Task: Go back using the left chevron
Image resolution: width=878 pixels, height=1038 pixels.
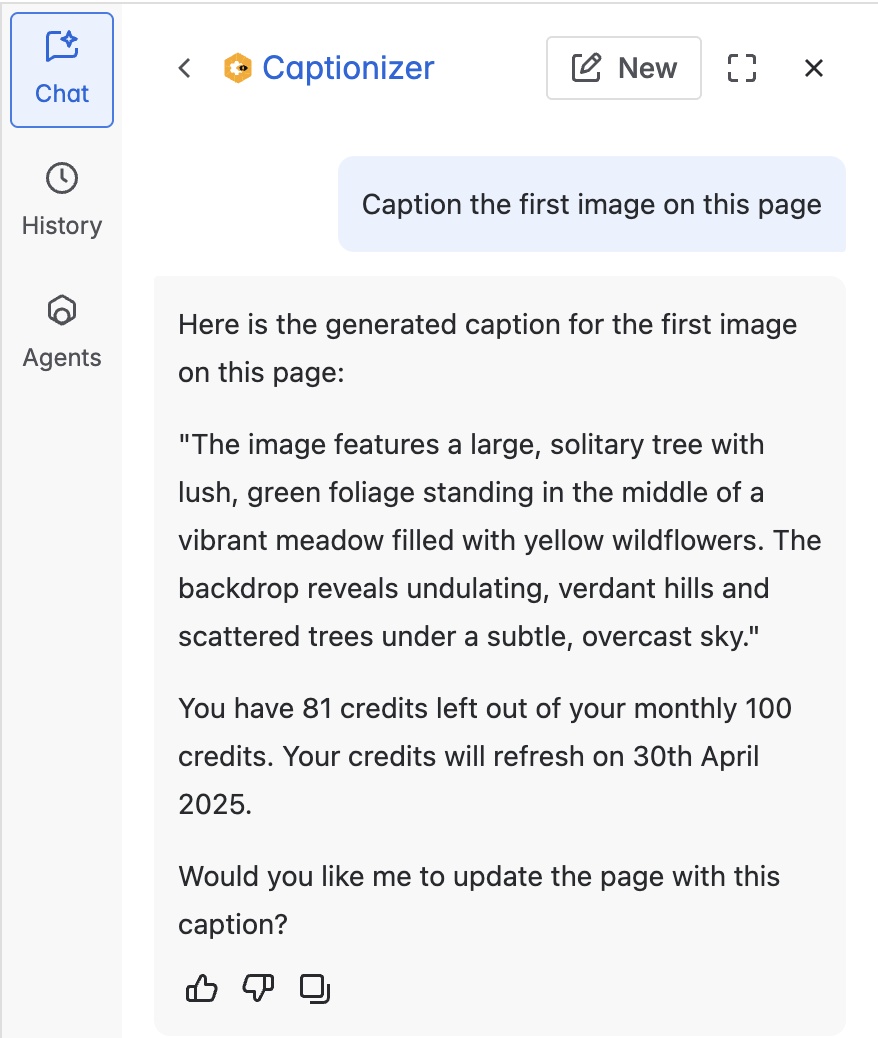Action: click(184, 68)
